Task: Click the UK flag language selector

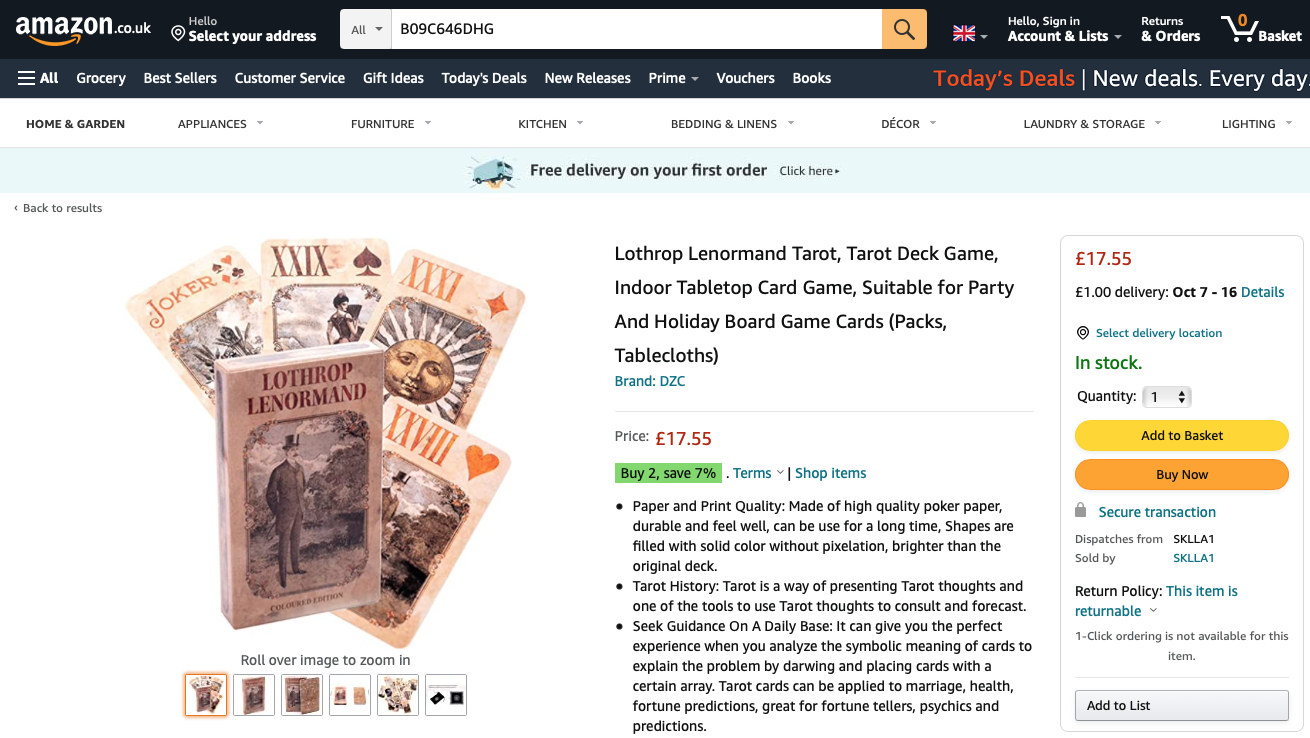Action: coord(970,34)
